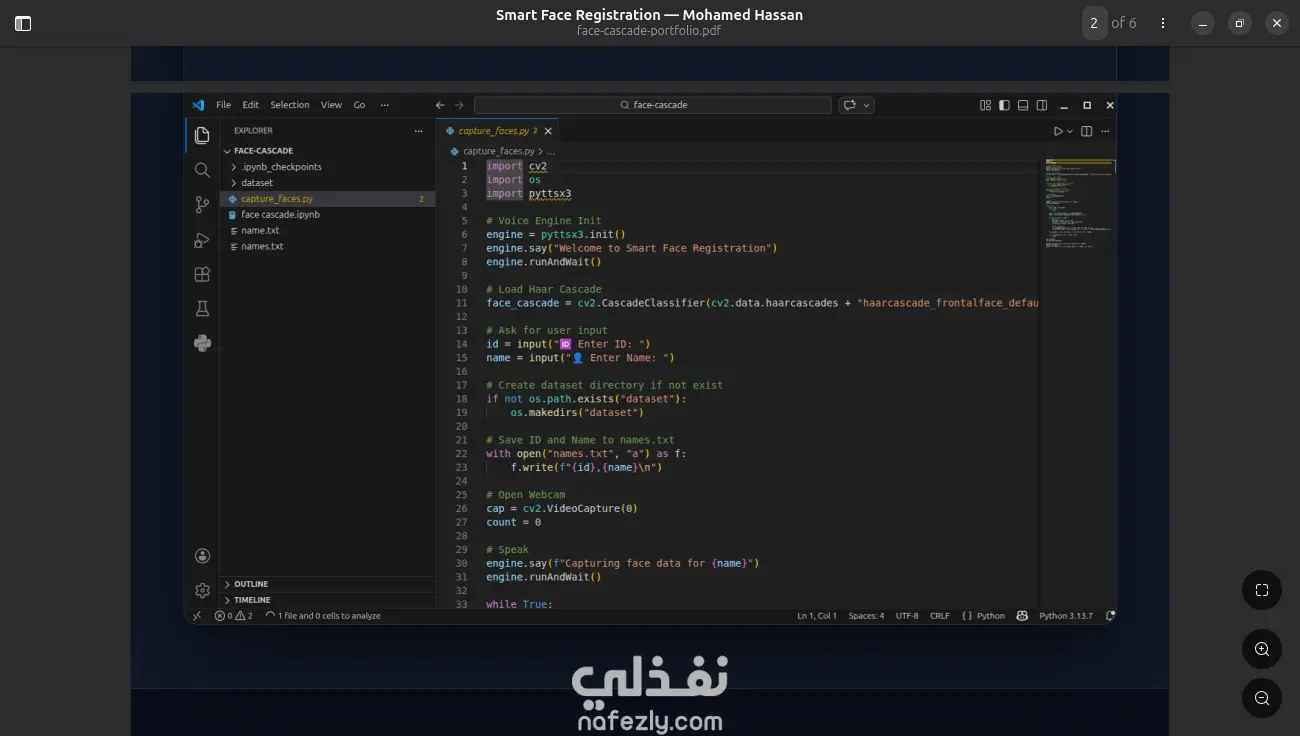Image resolution: width=1300 pixels, height=736 pixels.
Task: Click the errors and warnings status bar indicator
Action: point(234,616)
